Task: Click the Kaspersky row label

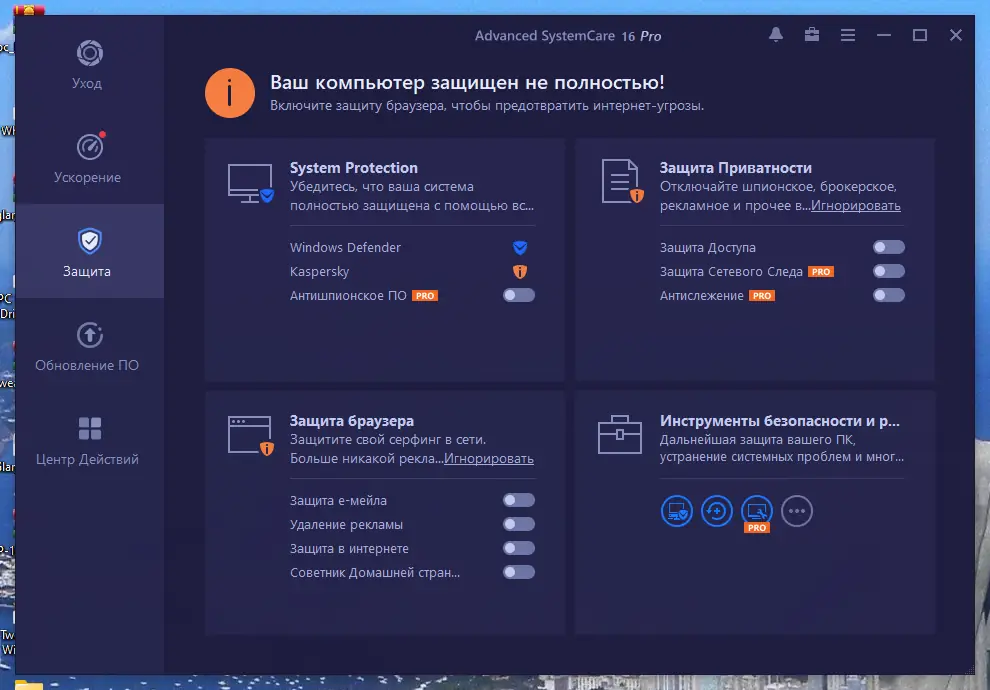Action: point(319,271)
